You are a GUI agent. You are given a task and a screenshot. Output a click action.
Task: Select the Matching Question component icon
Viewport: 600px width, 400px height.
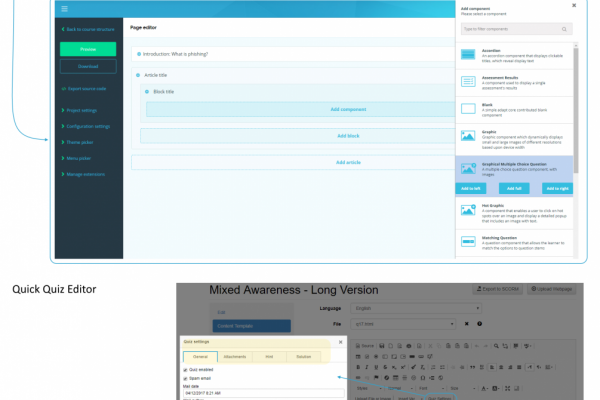[x=468, y=241]
